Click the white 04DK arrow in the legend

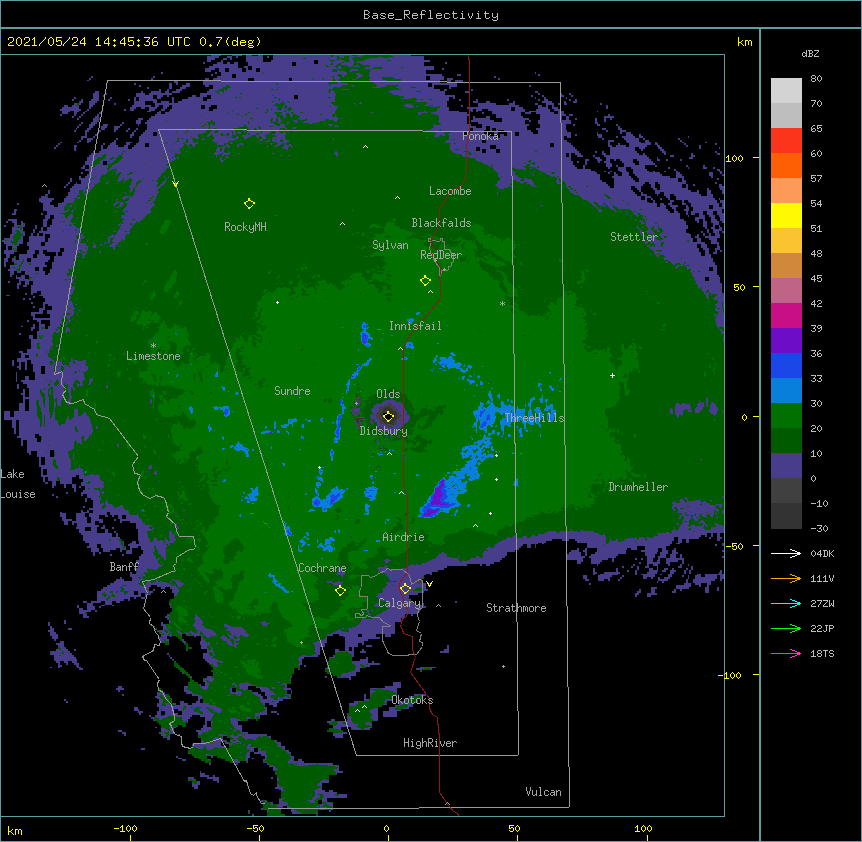pos(786,553)
